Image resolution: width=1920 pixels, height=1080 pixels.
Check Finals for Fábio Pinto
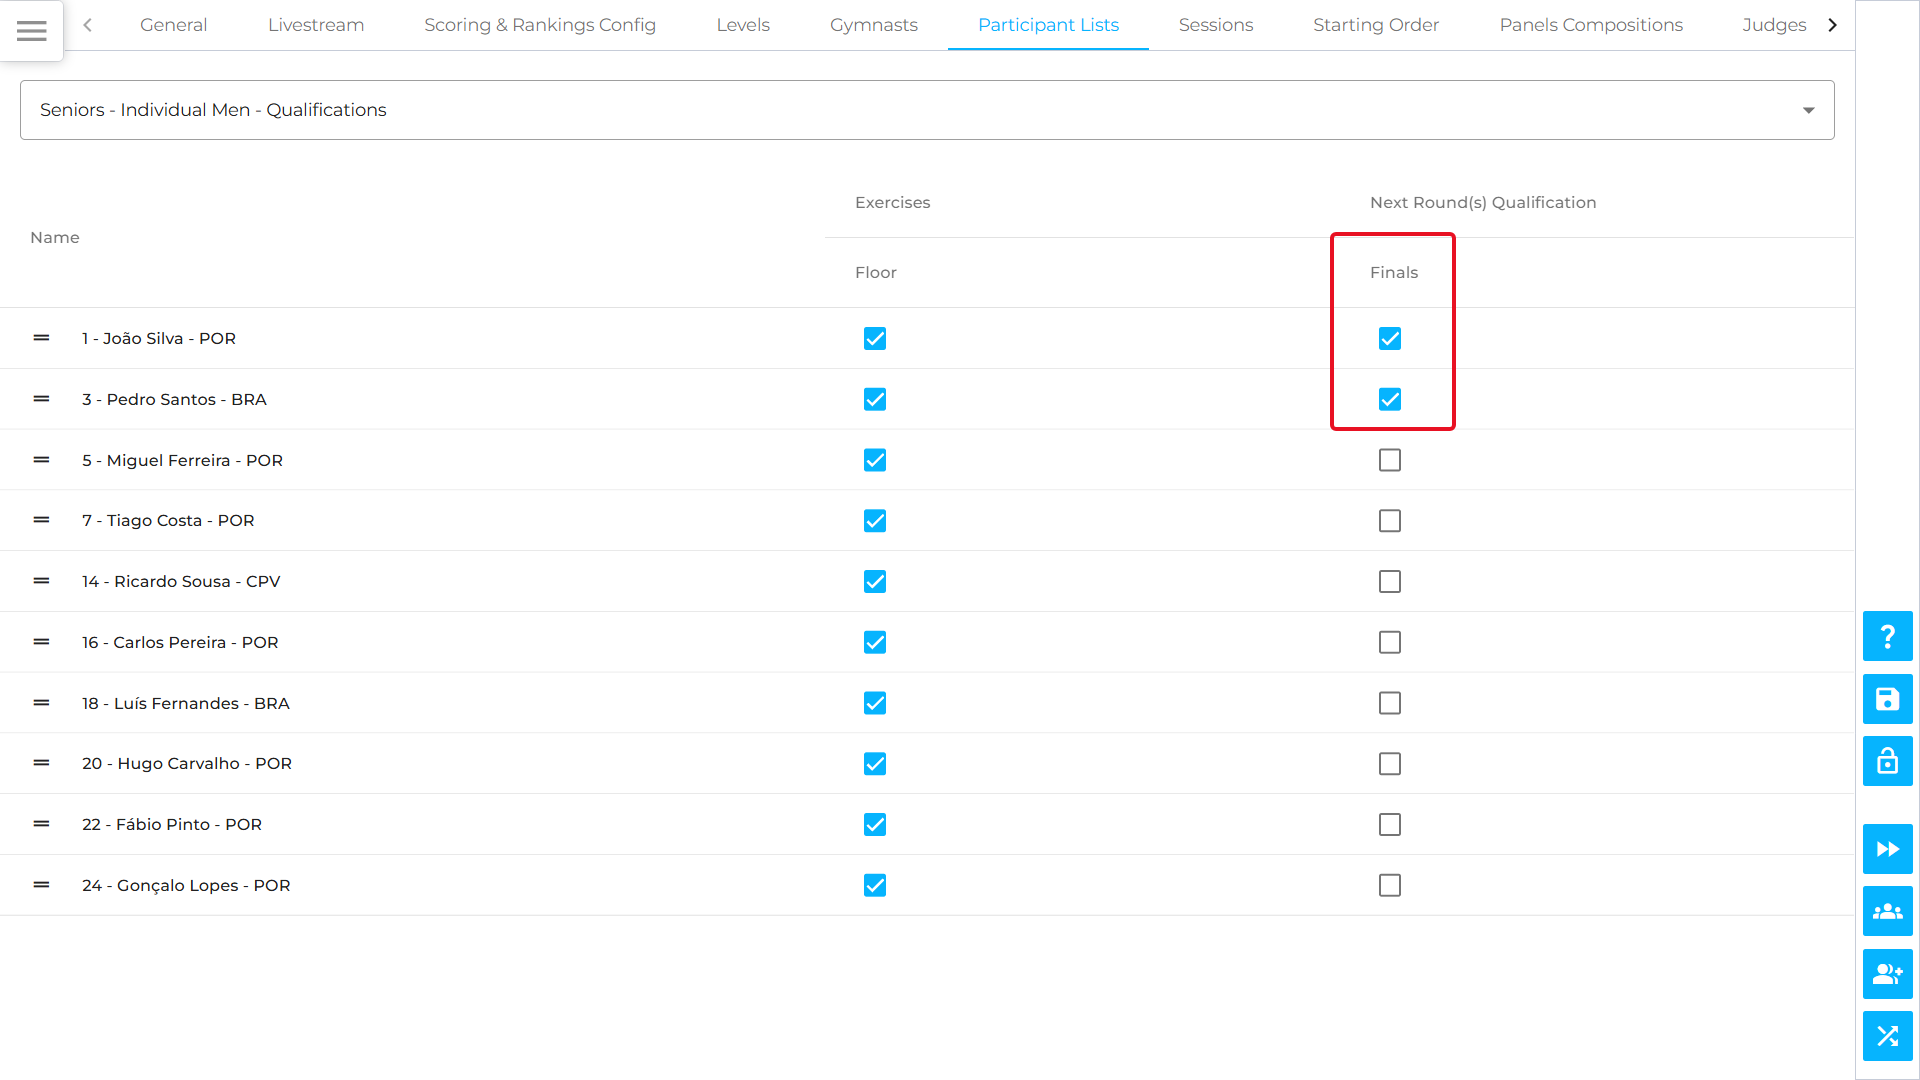1390,825
